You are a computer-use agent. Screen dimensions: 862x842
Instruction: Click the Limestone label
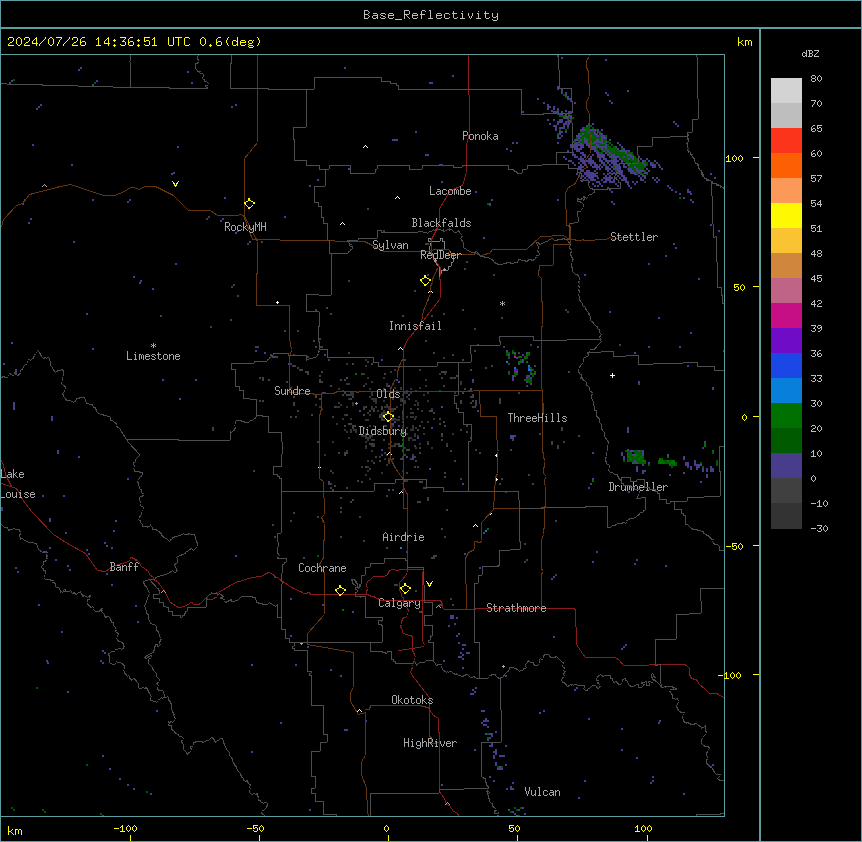(x=153, y=356)
